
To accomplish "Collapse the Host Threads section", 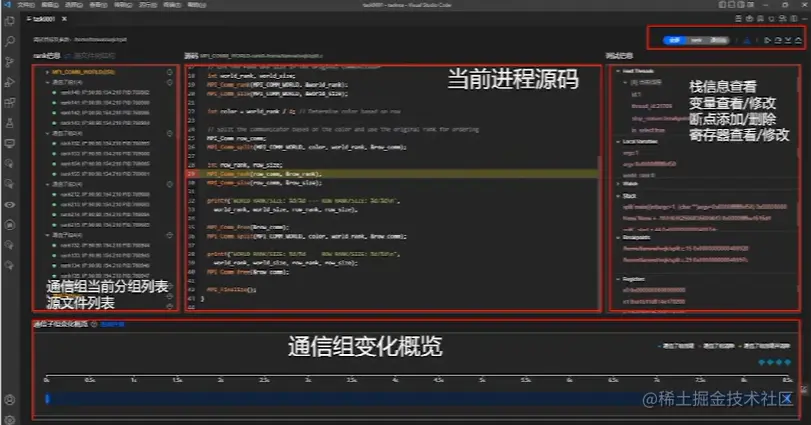I will coord(618,71).
